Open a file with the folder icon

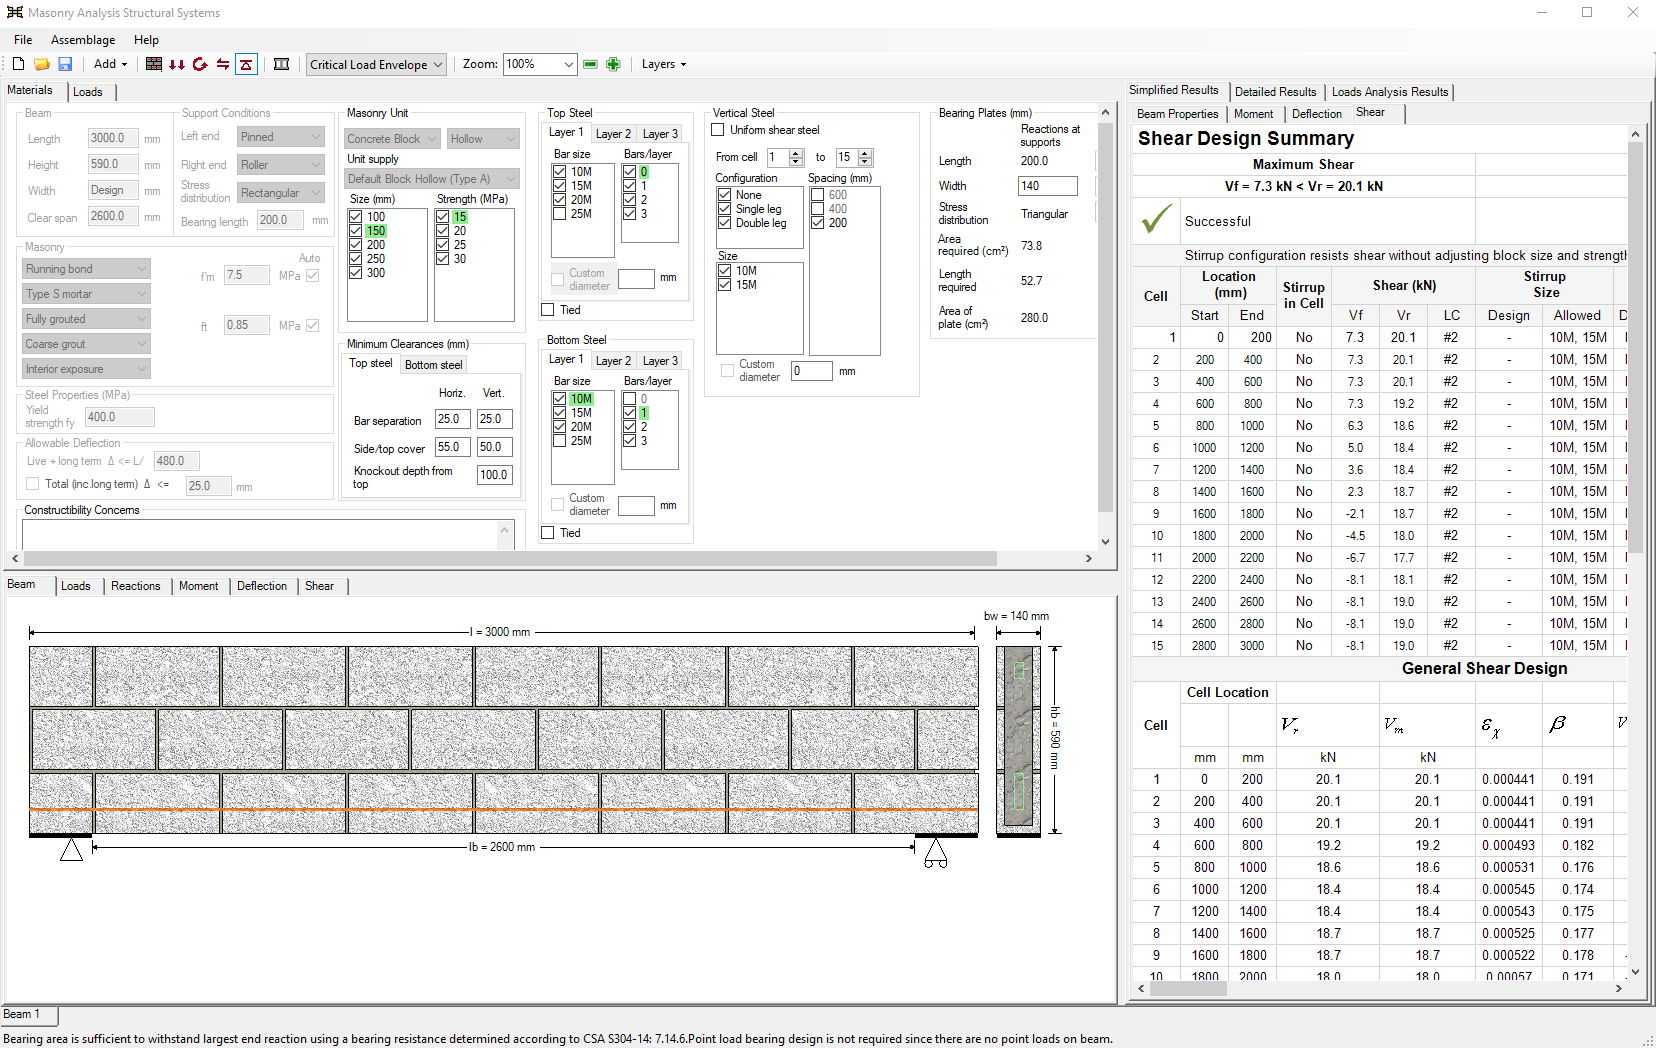42,64
